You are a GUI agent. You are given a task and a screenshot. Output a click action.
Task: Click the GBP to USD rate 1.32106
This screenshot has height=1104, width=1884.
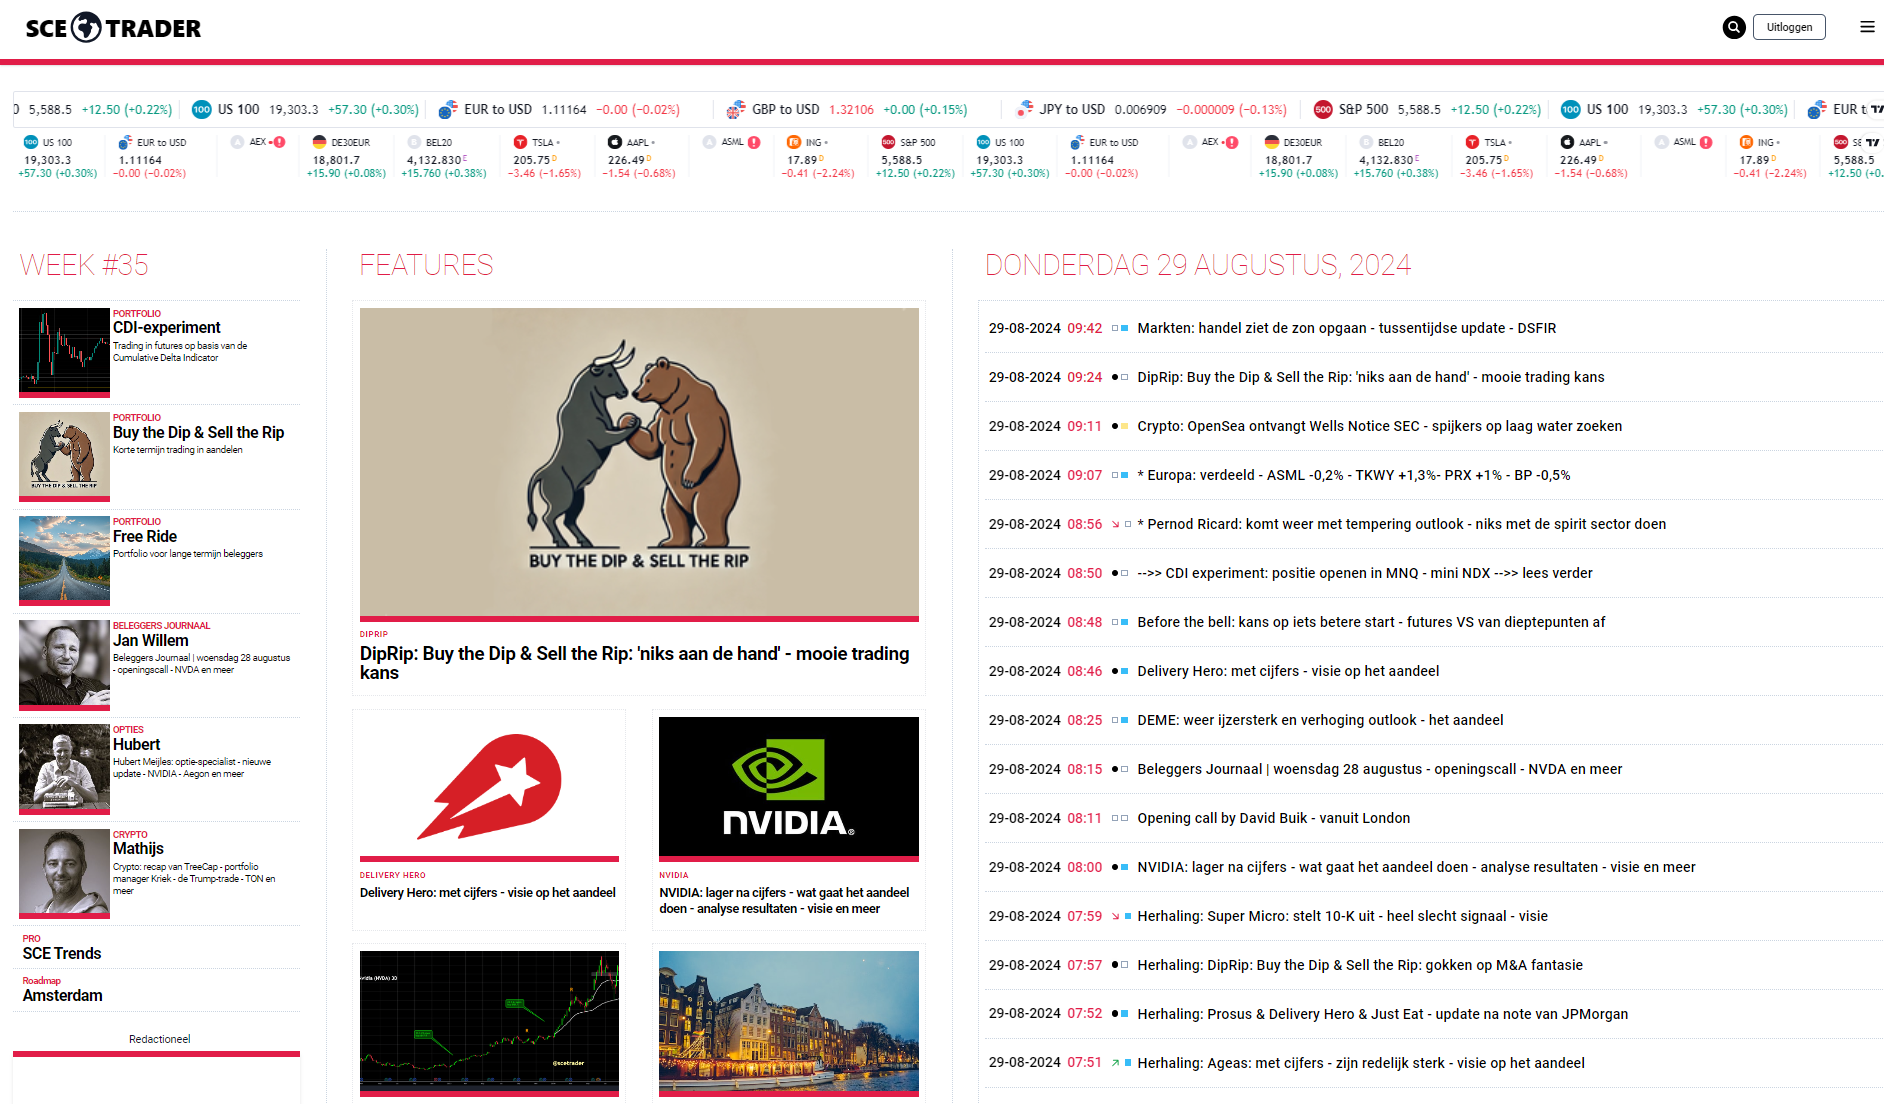click(x=851, y=110)
